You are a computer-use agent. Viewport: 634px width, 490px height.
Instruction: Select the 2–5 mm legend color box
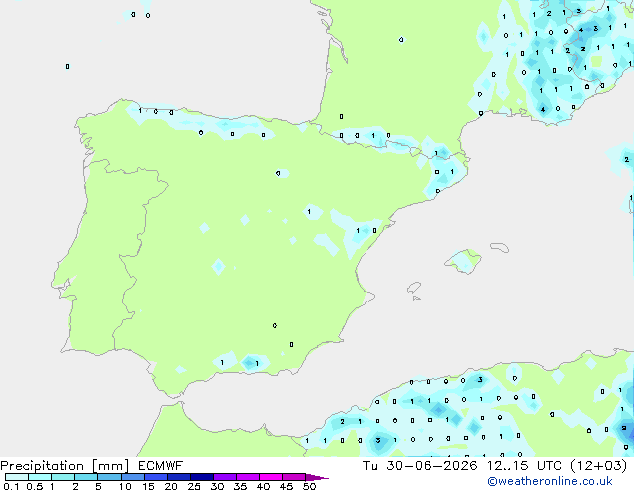[86, 477]
